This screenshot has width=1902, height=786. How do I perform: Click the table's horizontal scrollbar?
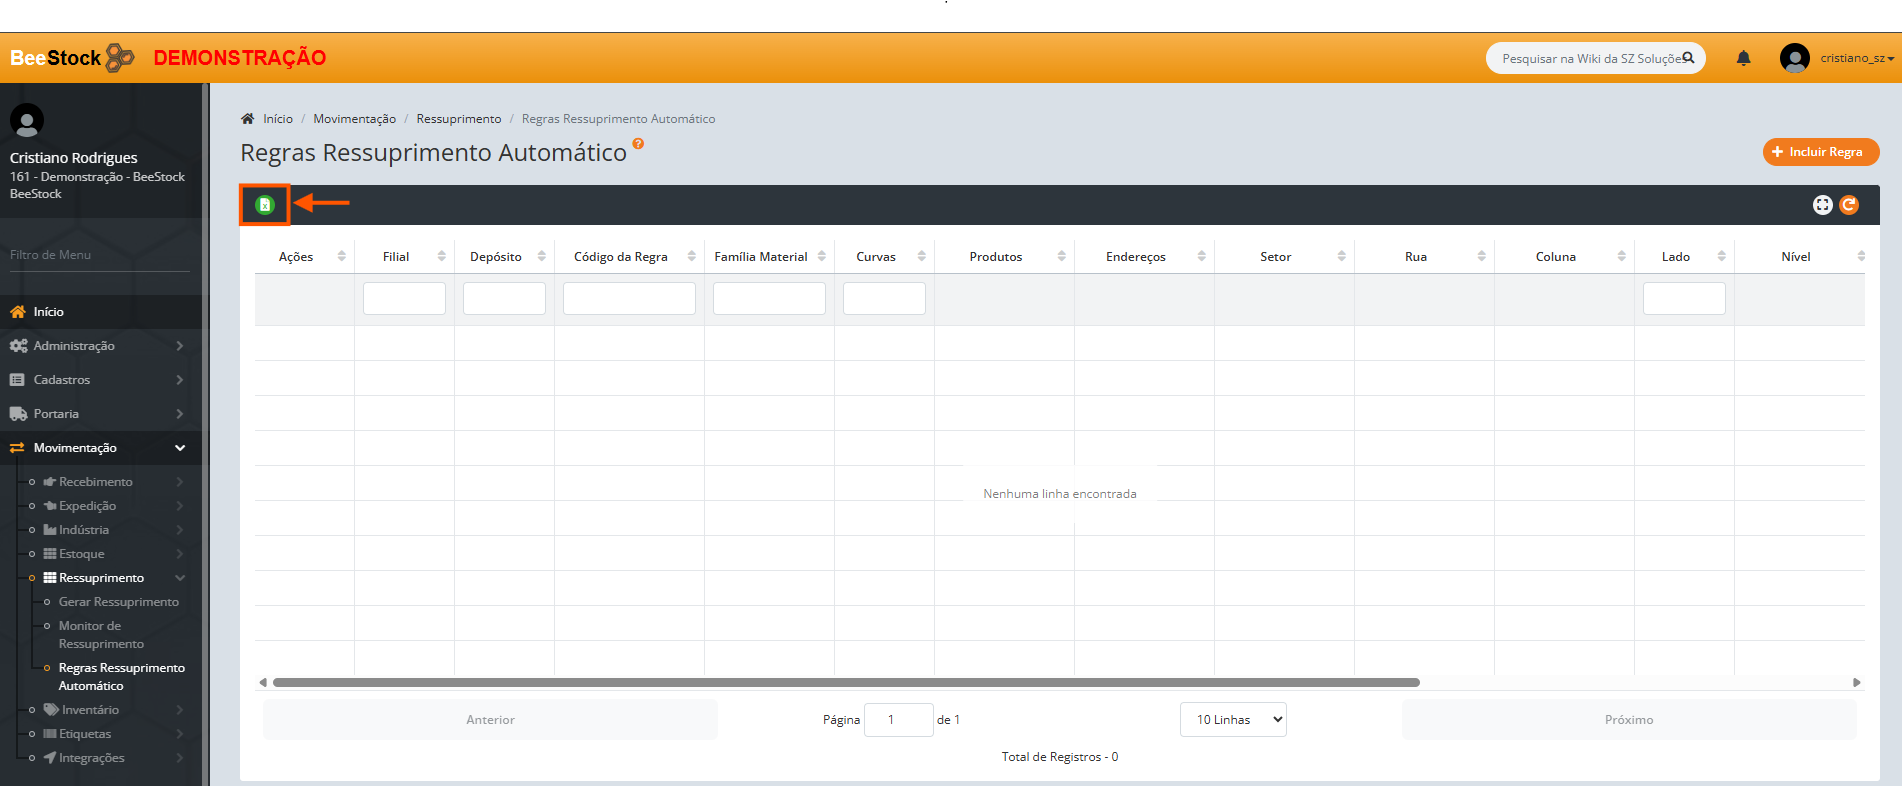(x=845, y=683)
